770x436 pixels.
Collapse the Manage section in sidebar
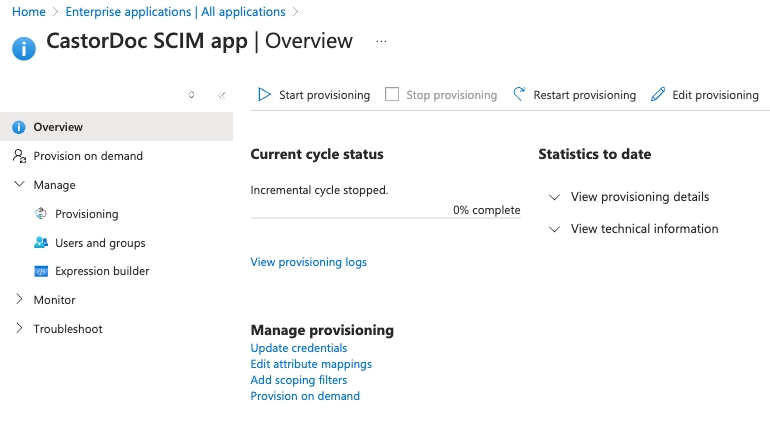tap(19, 185)
